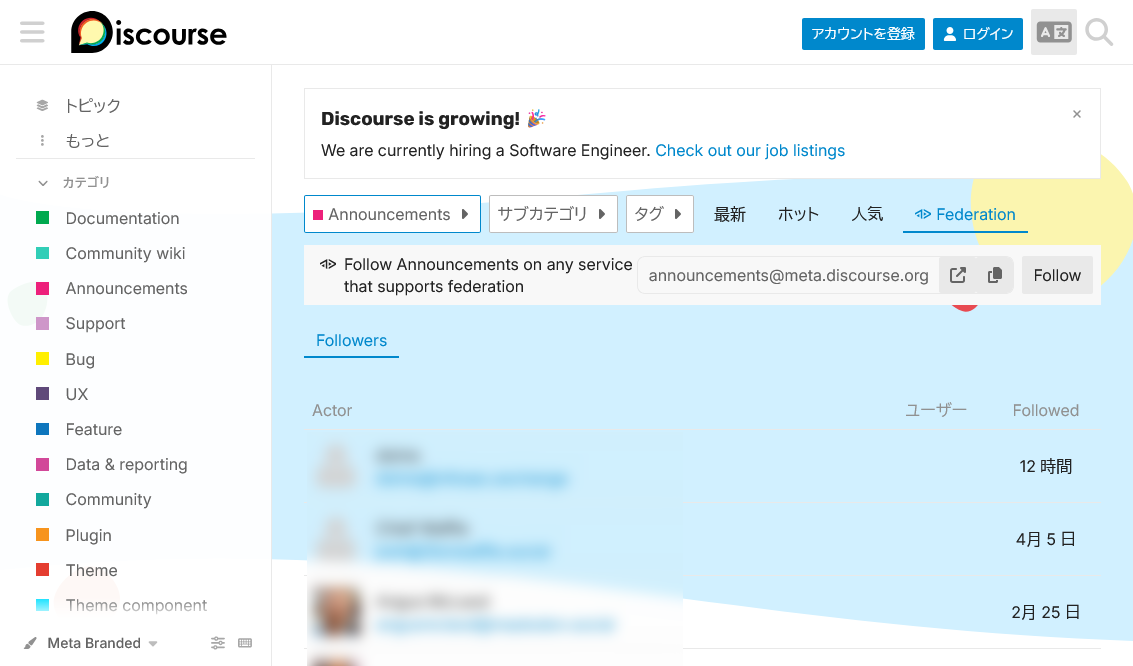Viewport: 1133px width, 666px height.
Task: Open sidebar customization sliders icon
Action: pos(218,643)
